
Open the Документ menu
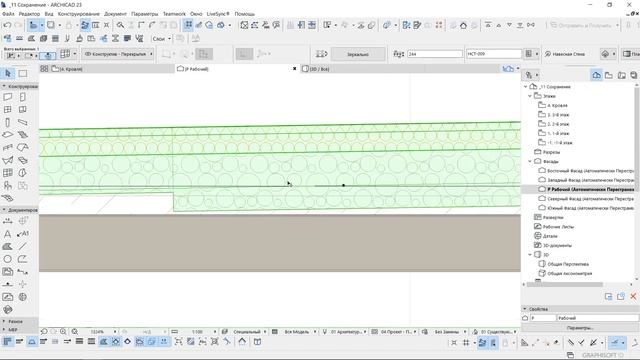pos(115,14)
